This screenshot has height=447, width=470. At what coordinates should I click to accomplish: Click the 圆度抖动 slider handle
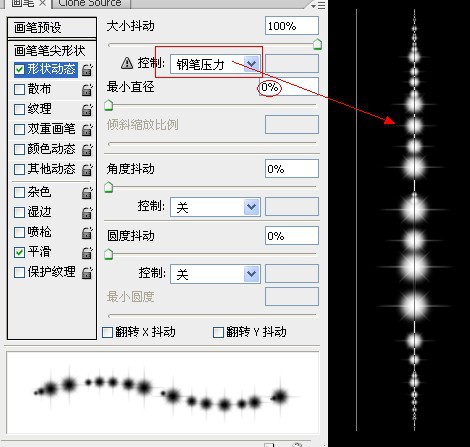click(109, 254)
